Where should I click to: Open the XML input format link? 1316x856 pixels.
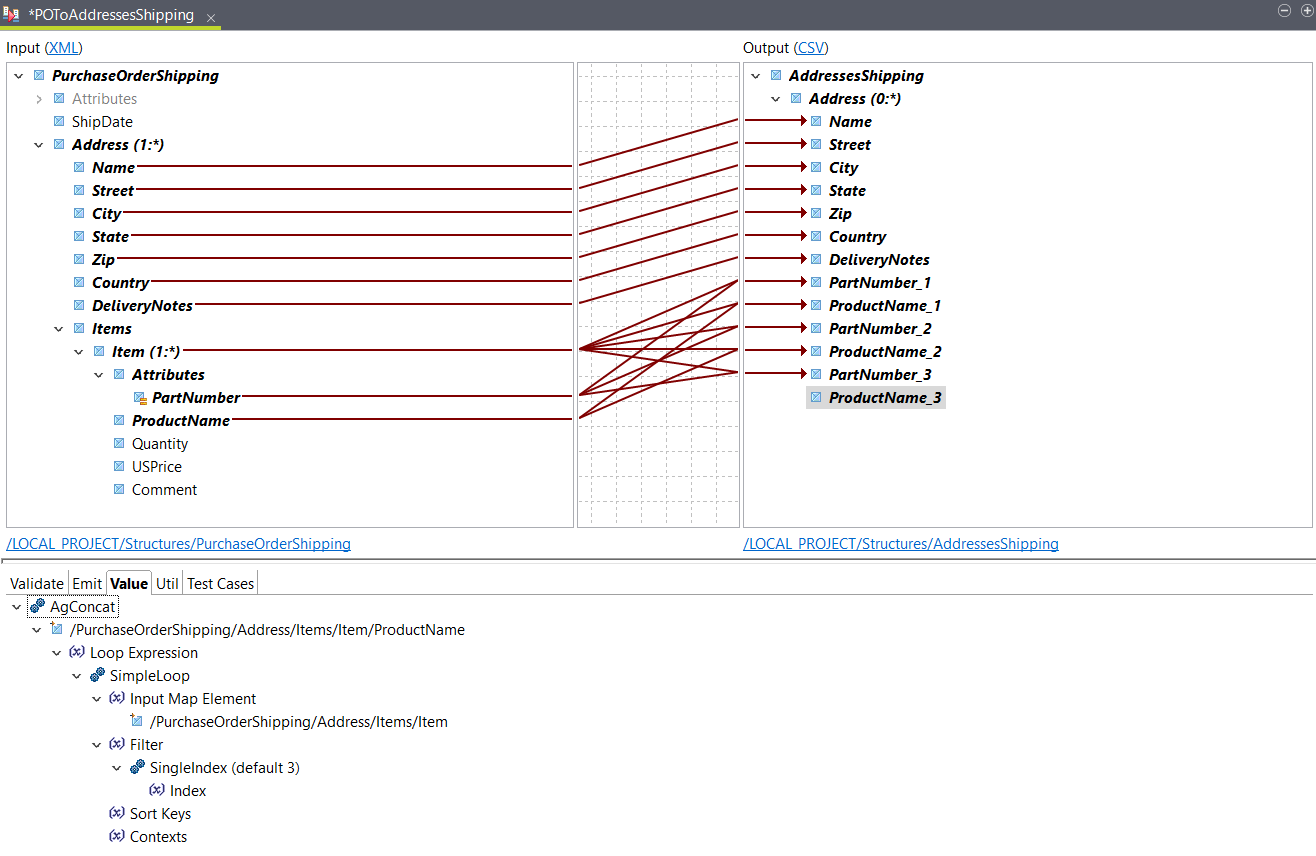pos(63,47)
